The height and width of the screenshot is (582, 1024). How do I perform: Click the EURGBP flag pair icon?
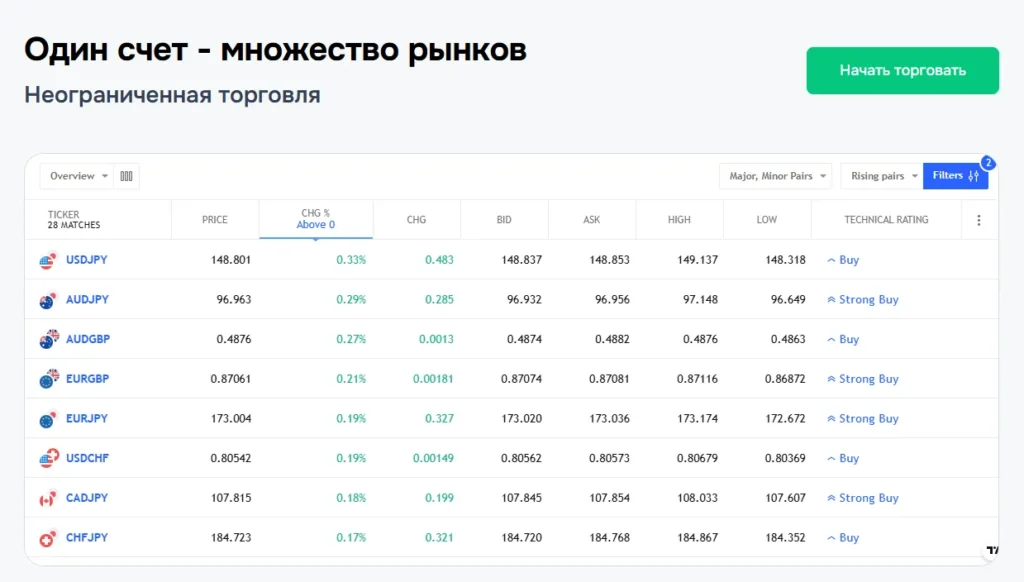pos(47,379)
